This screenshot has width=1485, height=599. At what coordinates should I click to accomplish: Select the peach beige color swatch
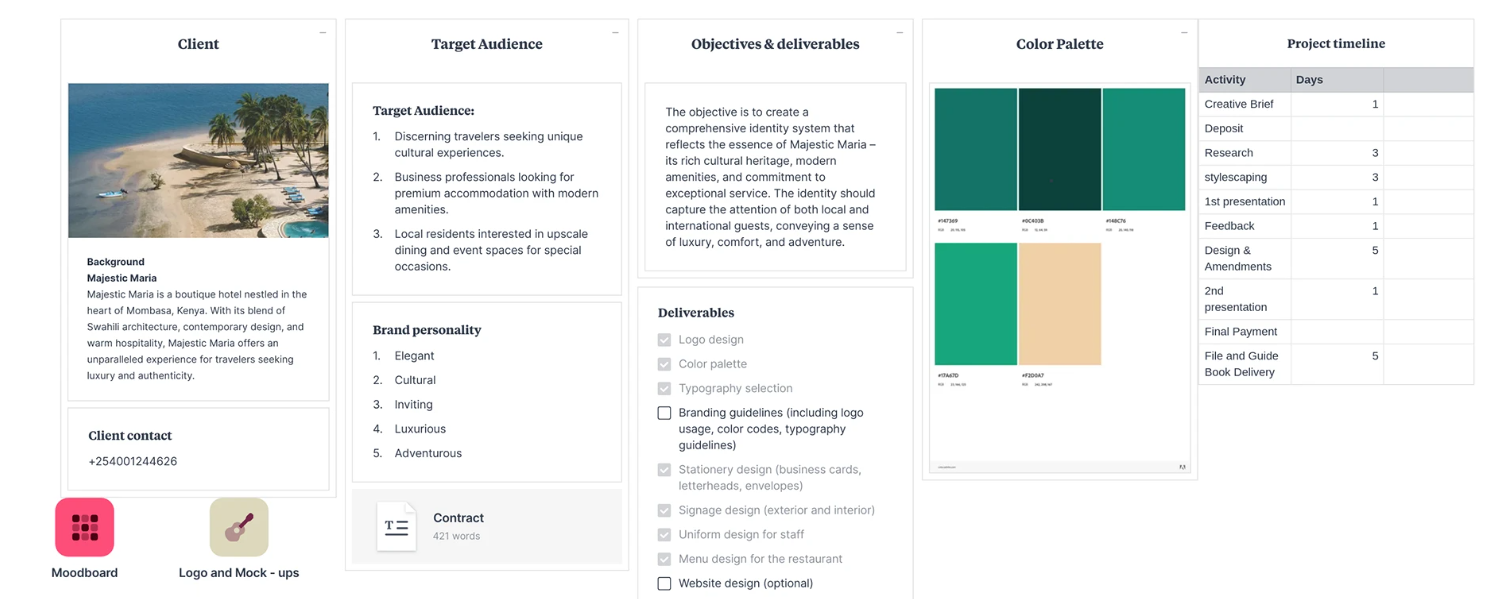[1059, 304]
